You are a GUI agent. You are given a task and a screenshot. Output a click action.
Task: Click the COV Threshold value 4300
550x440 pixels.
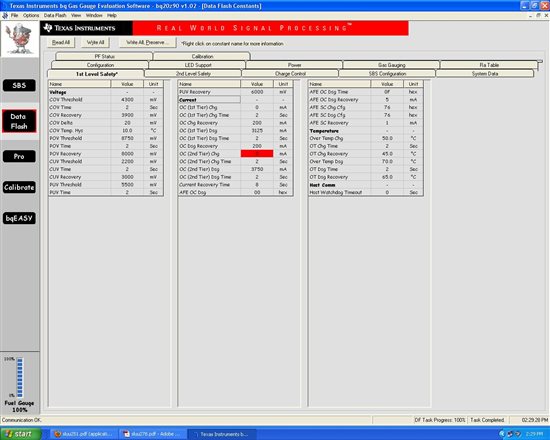coord(127,100)
